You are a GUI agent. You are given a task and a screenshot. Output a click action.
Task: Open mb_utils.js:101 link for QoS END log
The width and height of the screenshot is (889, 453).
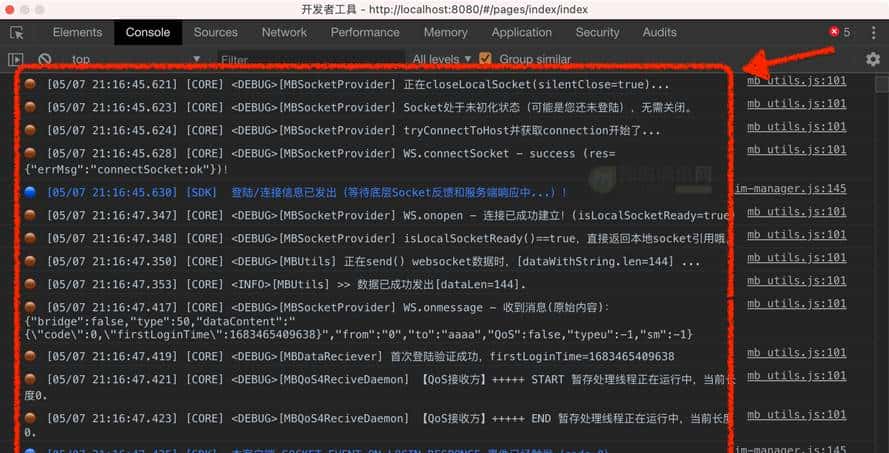point(797,414)
